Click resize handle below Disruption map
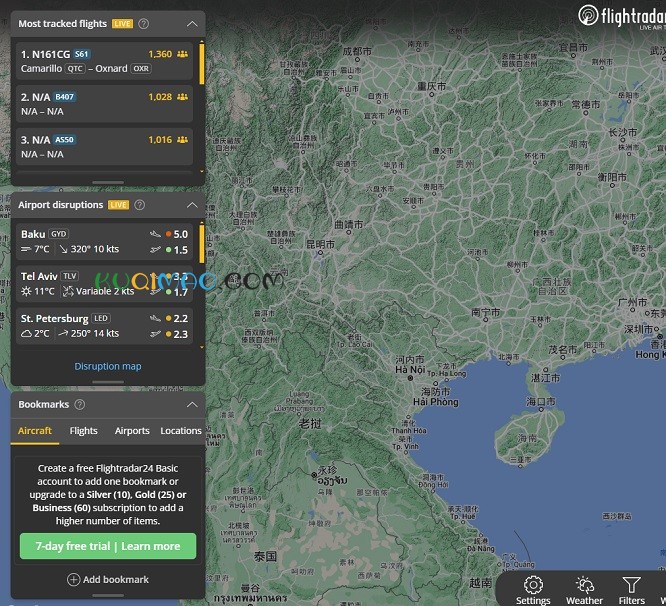The height and width of the screenshot is (606, 666). 108,382
